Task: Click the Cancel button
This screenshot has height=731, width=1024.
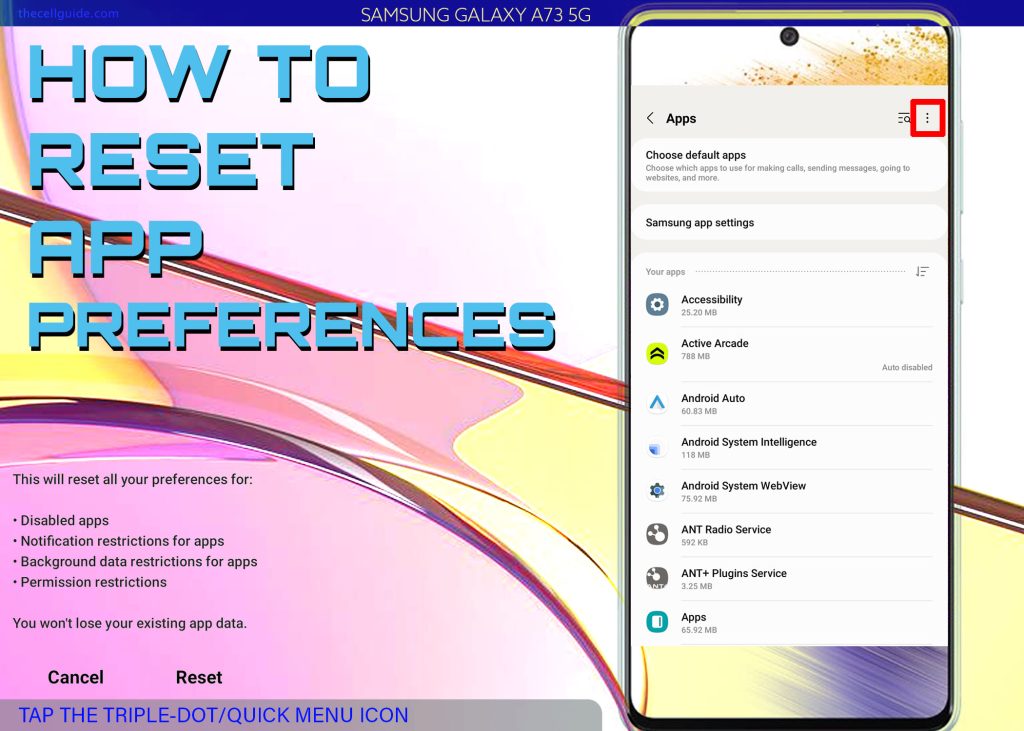Action: (76, 677)
